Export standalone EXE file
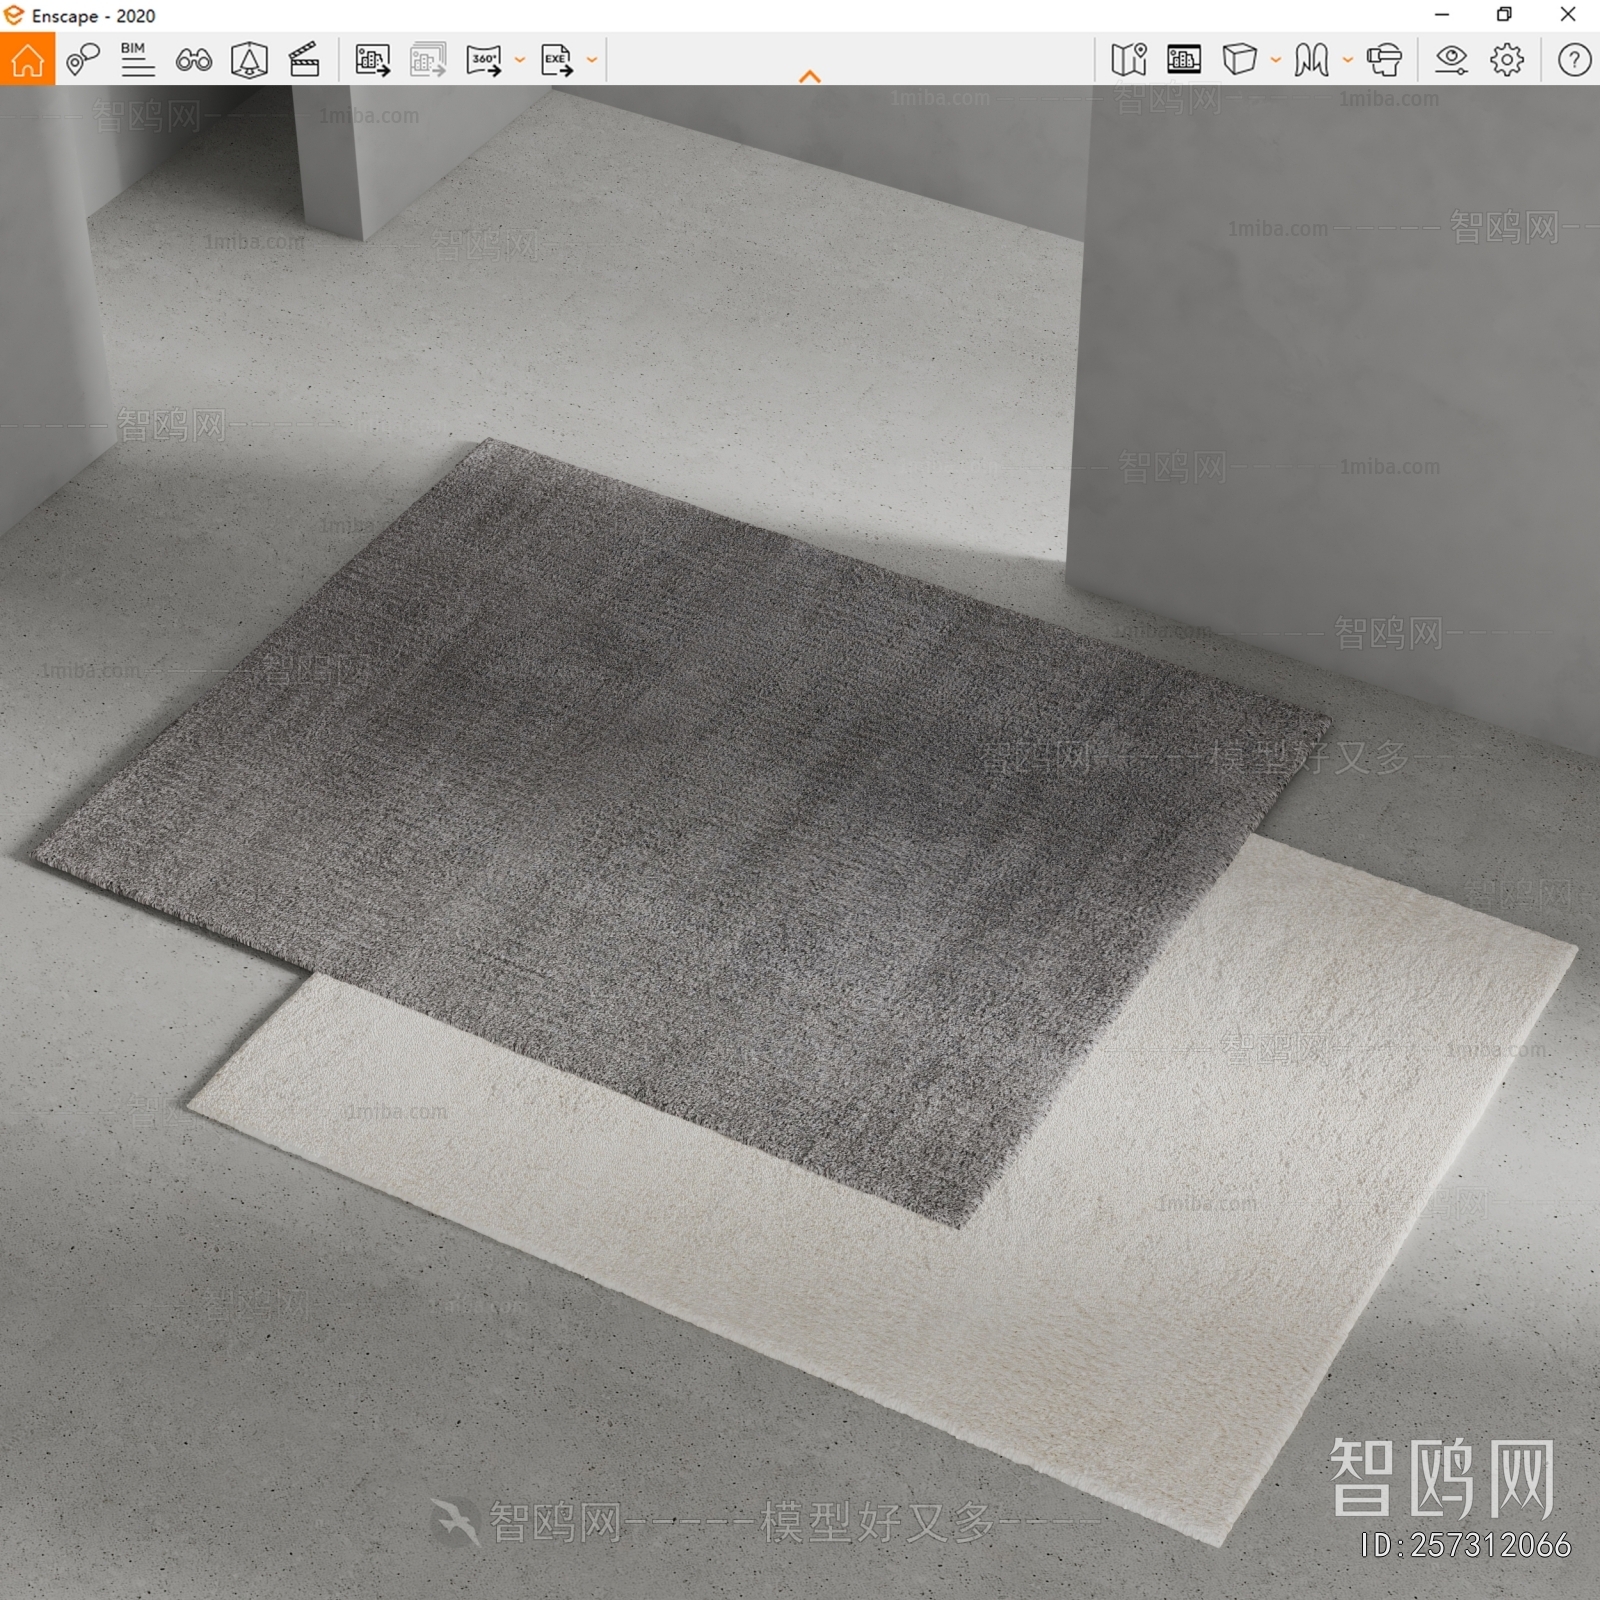1600x1600 pixels. [x=556, y=60]
